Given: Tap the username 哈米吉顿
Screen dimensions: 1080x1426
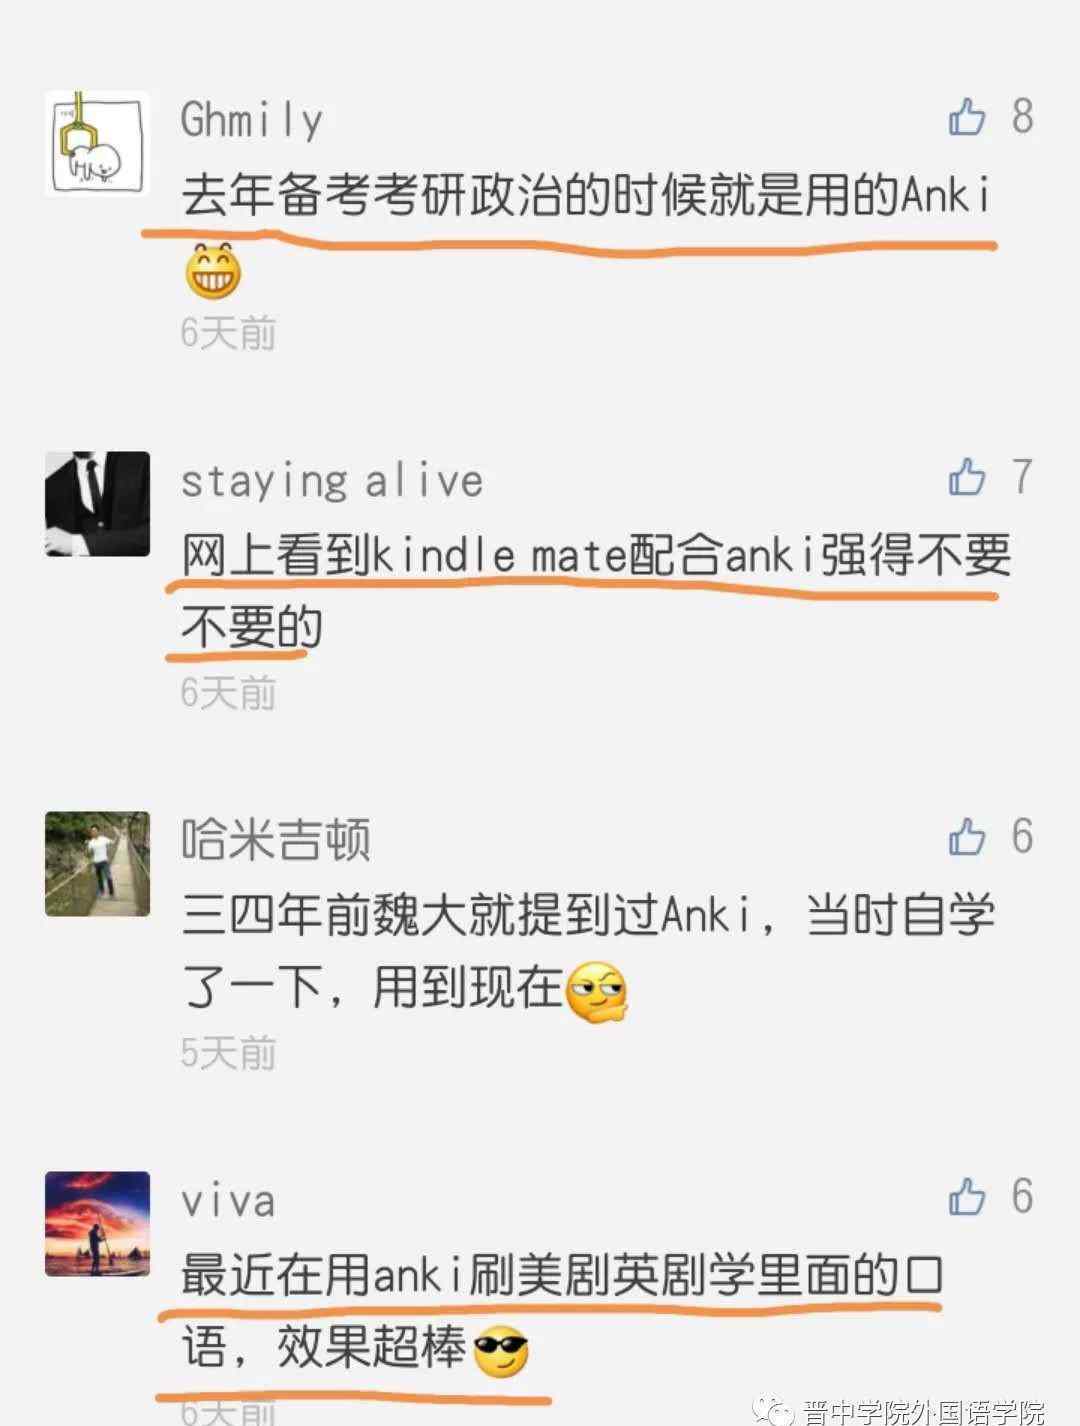Looking at the screenshot, I should pyautogui.click(x=276, y=840).
